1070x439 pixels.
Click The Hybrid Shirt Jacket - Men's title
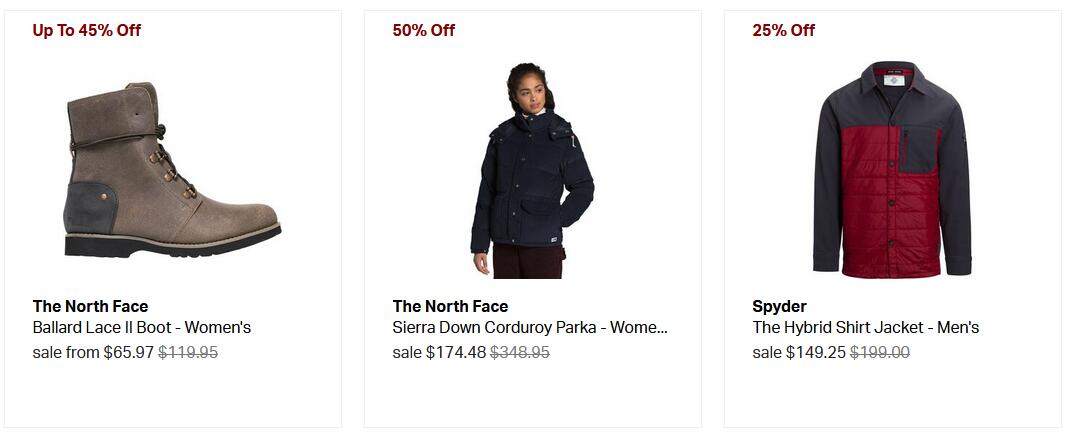coord(866,328)
